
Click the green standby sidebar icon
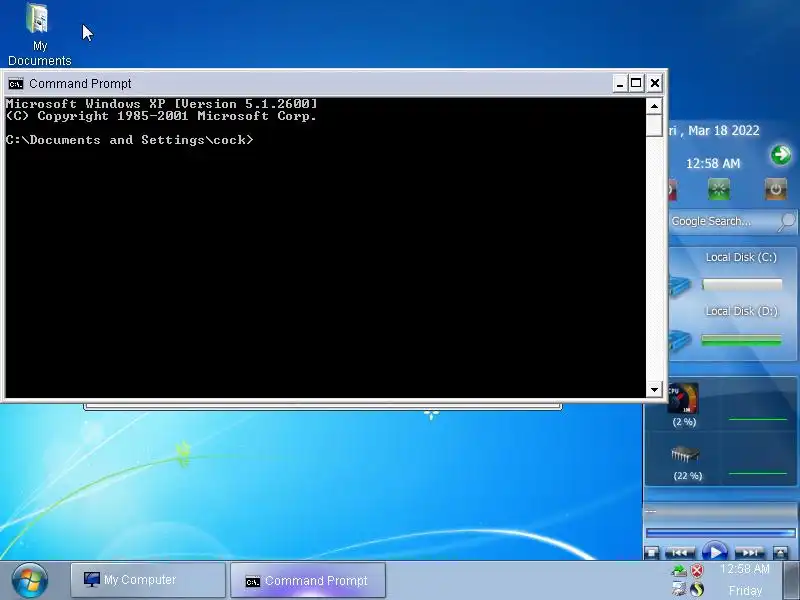(x=719, y=189)
